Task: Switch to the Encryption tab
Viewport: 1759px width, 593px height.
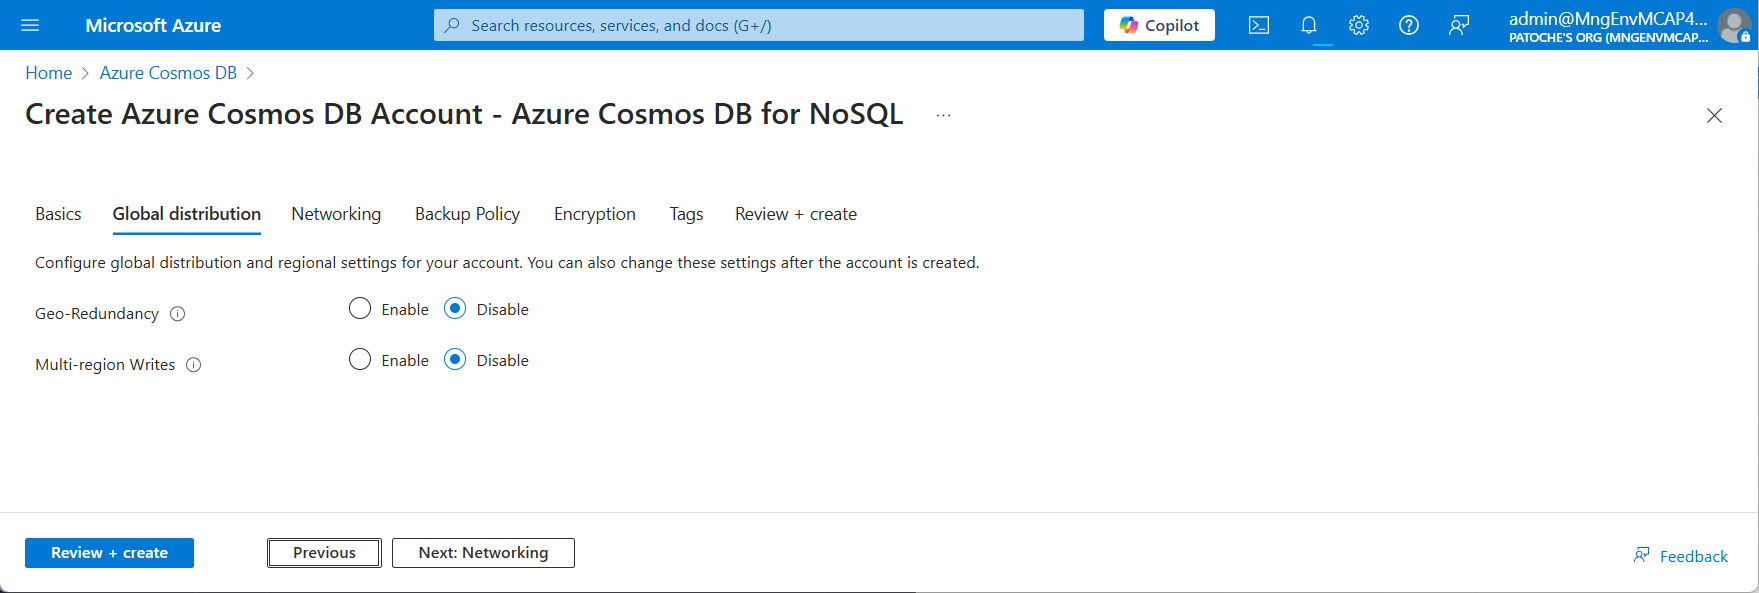Action: 594,213
